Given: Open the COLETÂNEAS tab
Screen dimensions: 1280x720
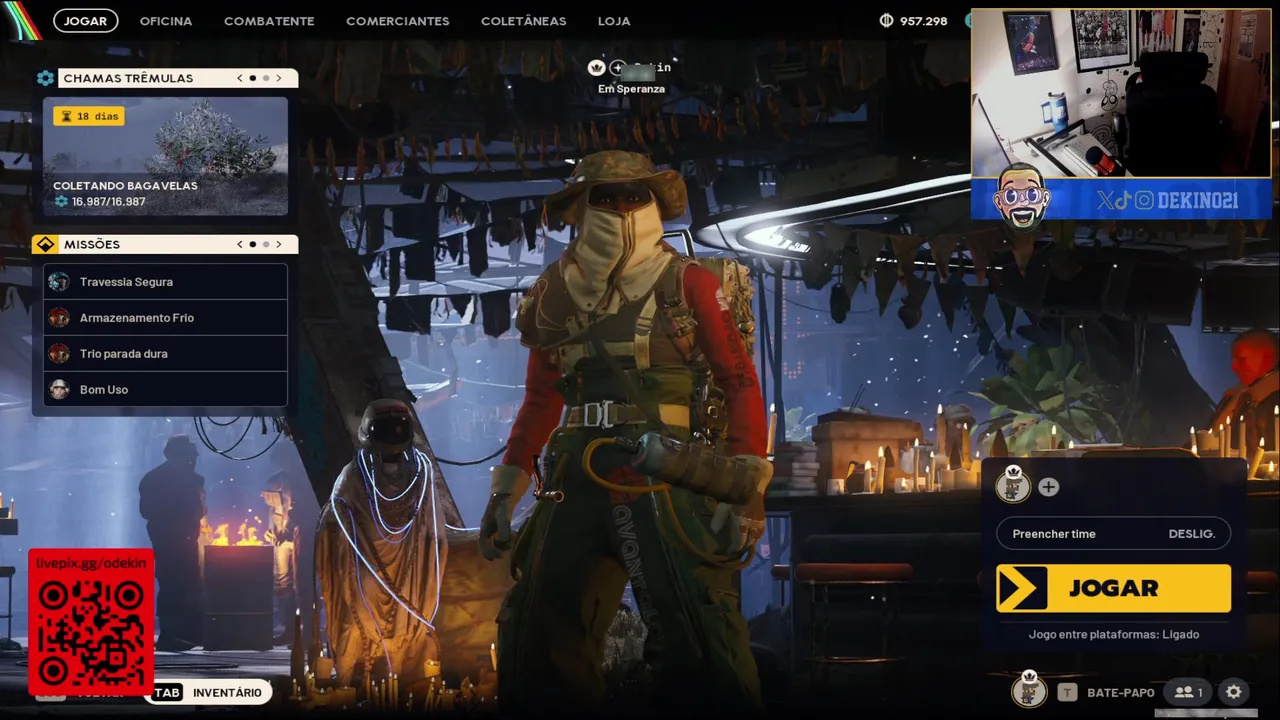Looking at the screenshot, I should click(523, 21).
